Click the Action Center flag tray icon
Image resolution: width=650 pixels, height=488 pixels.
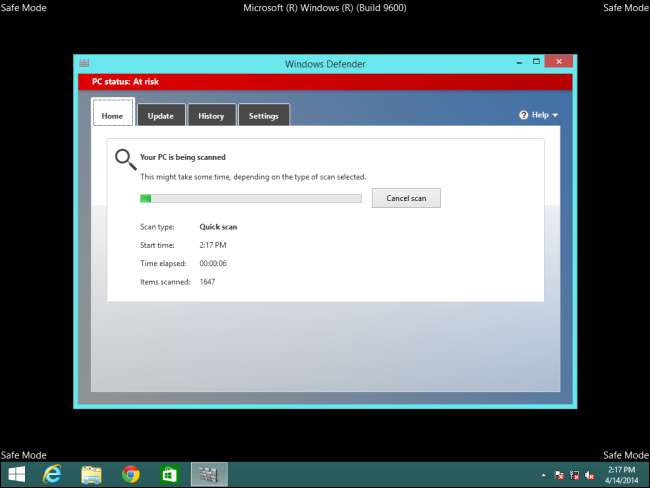pos(559,475)
